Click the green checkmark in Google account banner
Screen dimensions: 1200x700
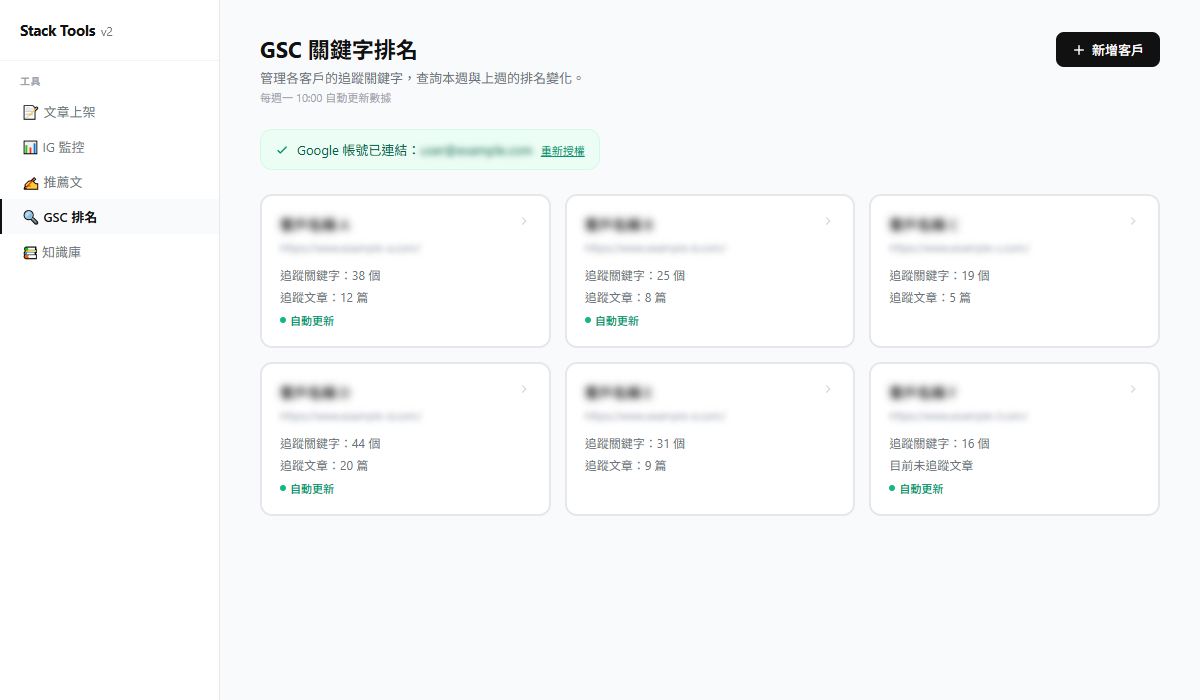(282, 150)
